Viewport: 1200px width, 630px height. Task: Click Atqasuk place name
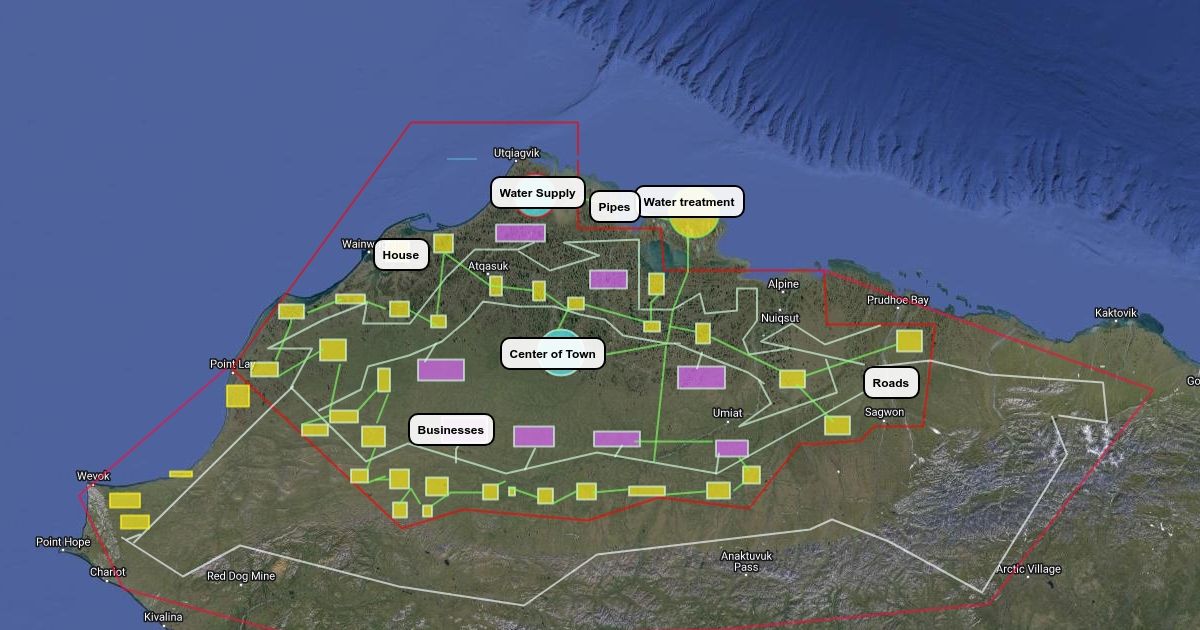point(488,266)
